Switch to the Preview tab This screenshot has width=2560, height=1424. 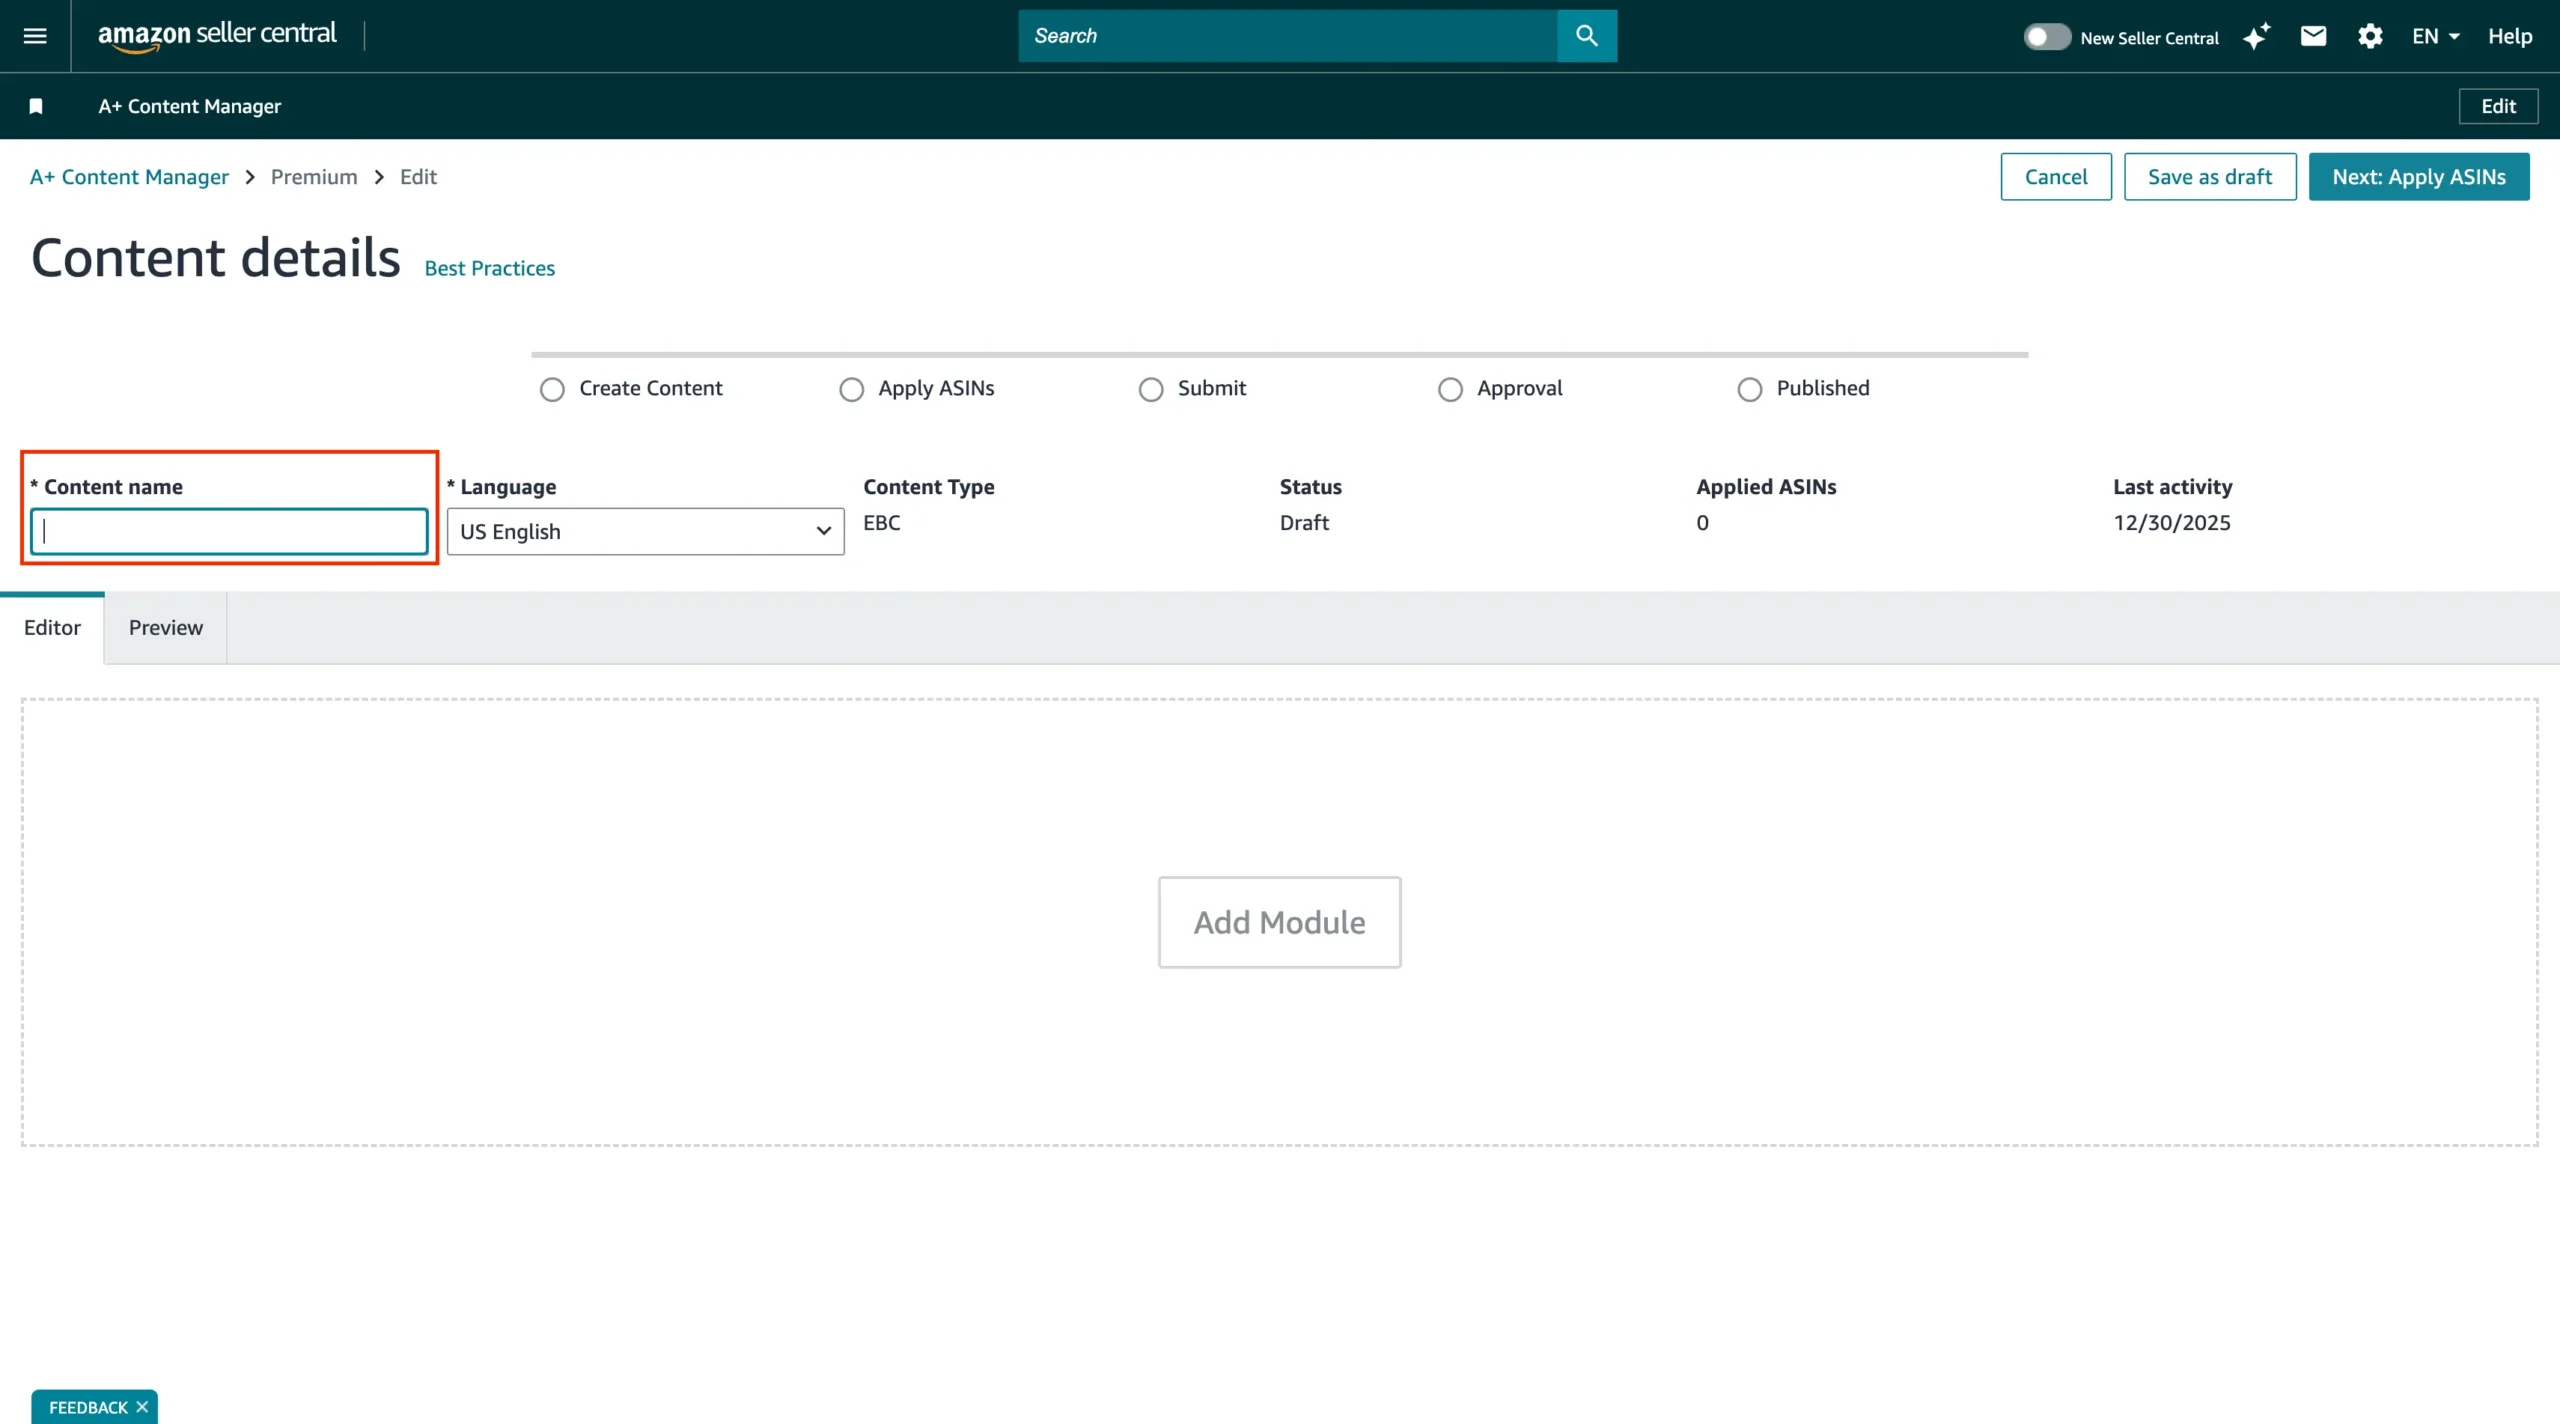coord(165,627)
